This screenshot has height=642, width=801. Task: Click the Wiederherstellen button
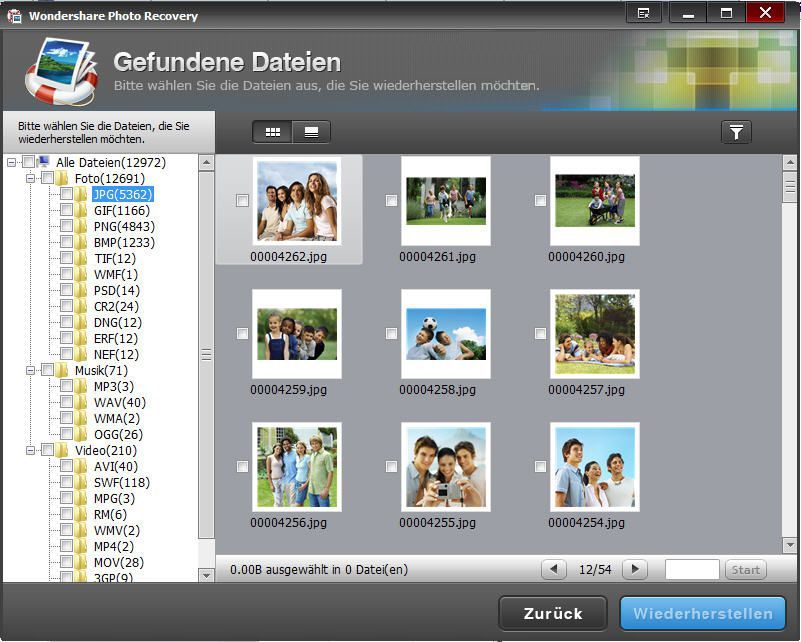pyautogui.click(x=703, y=613)
